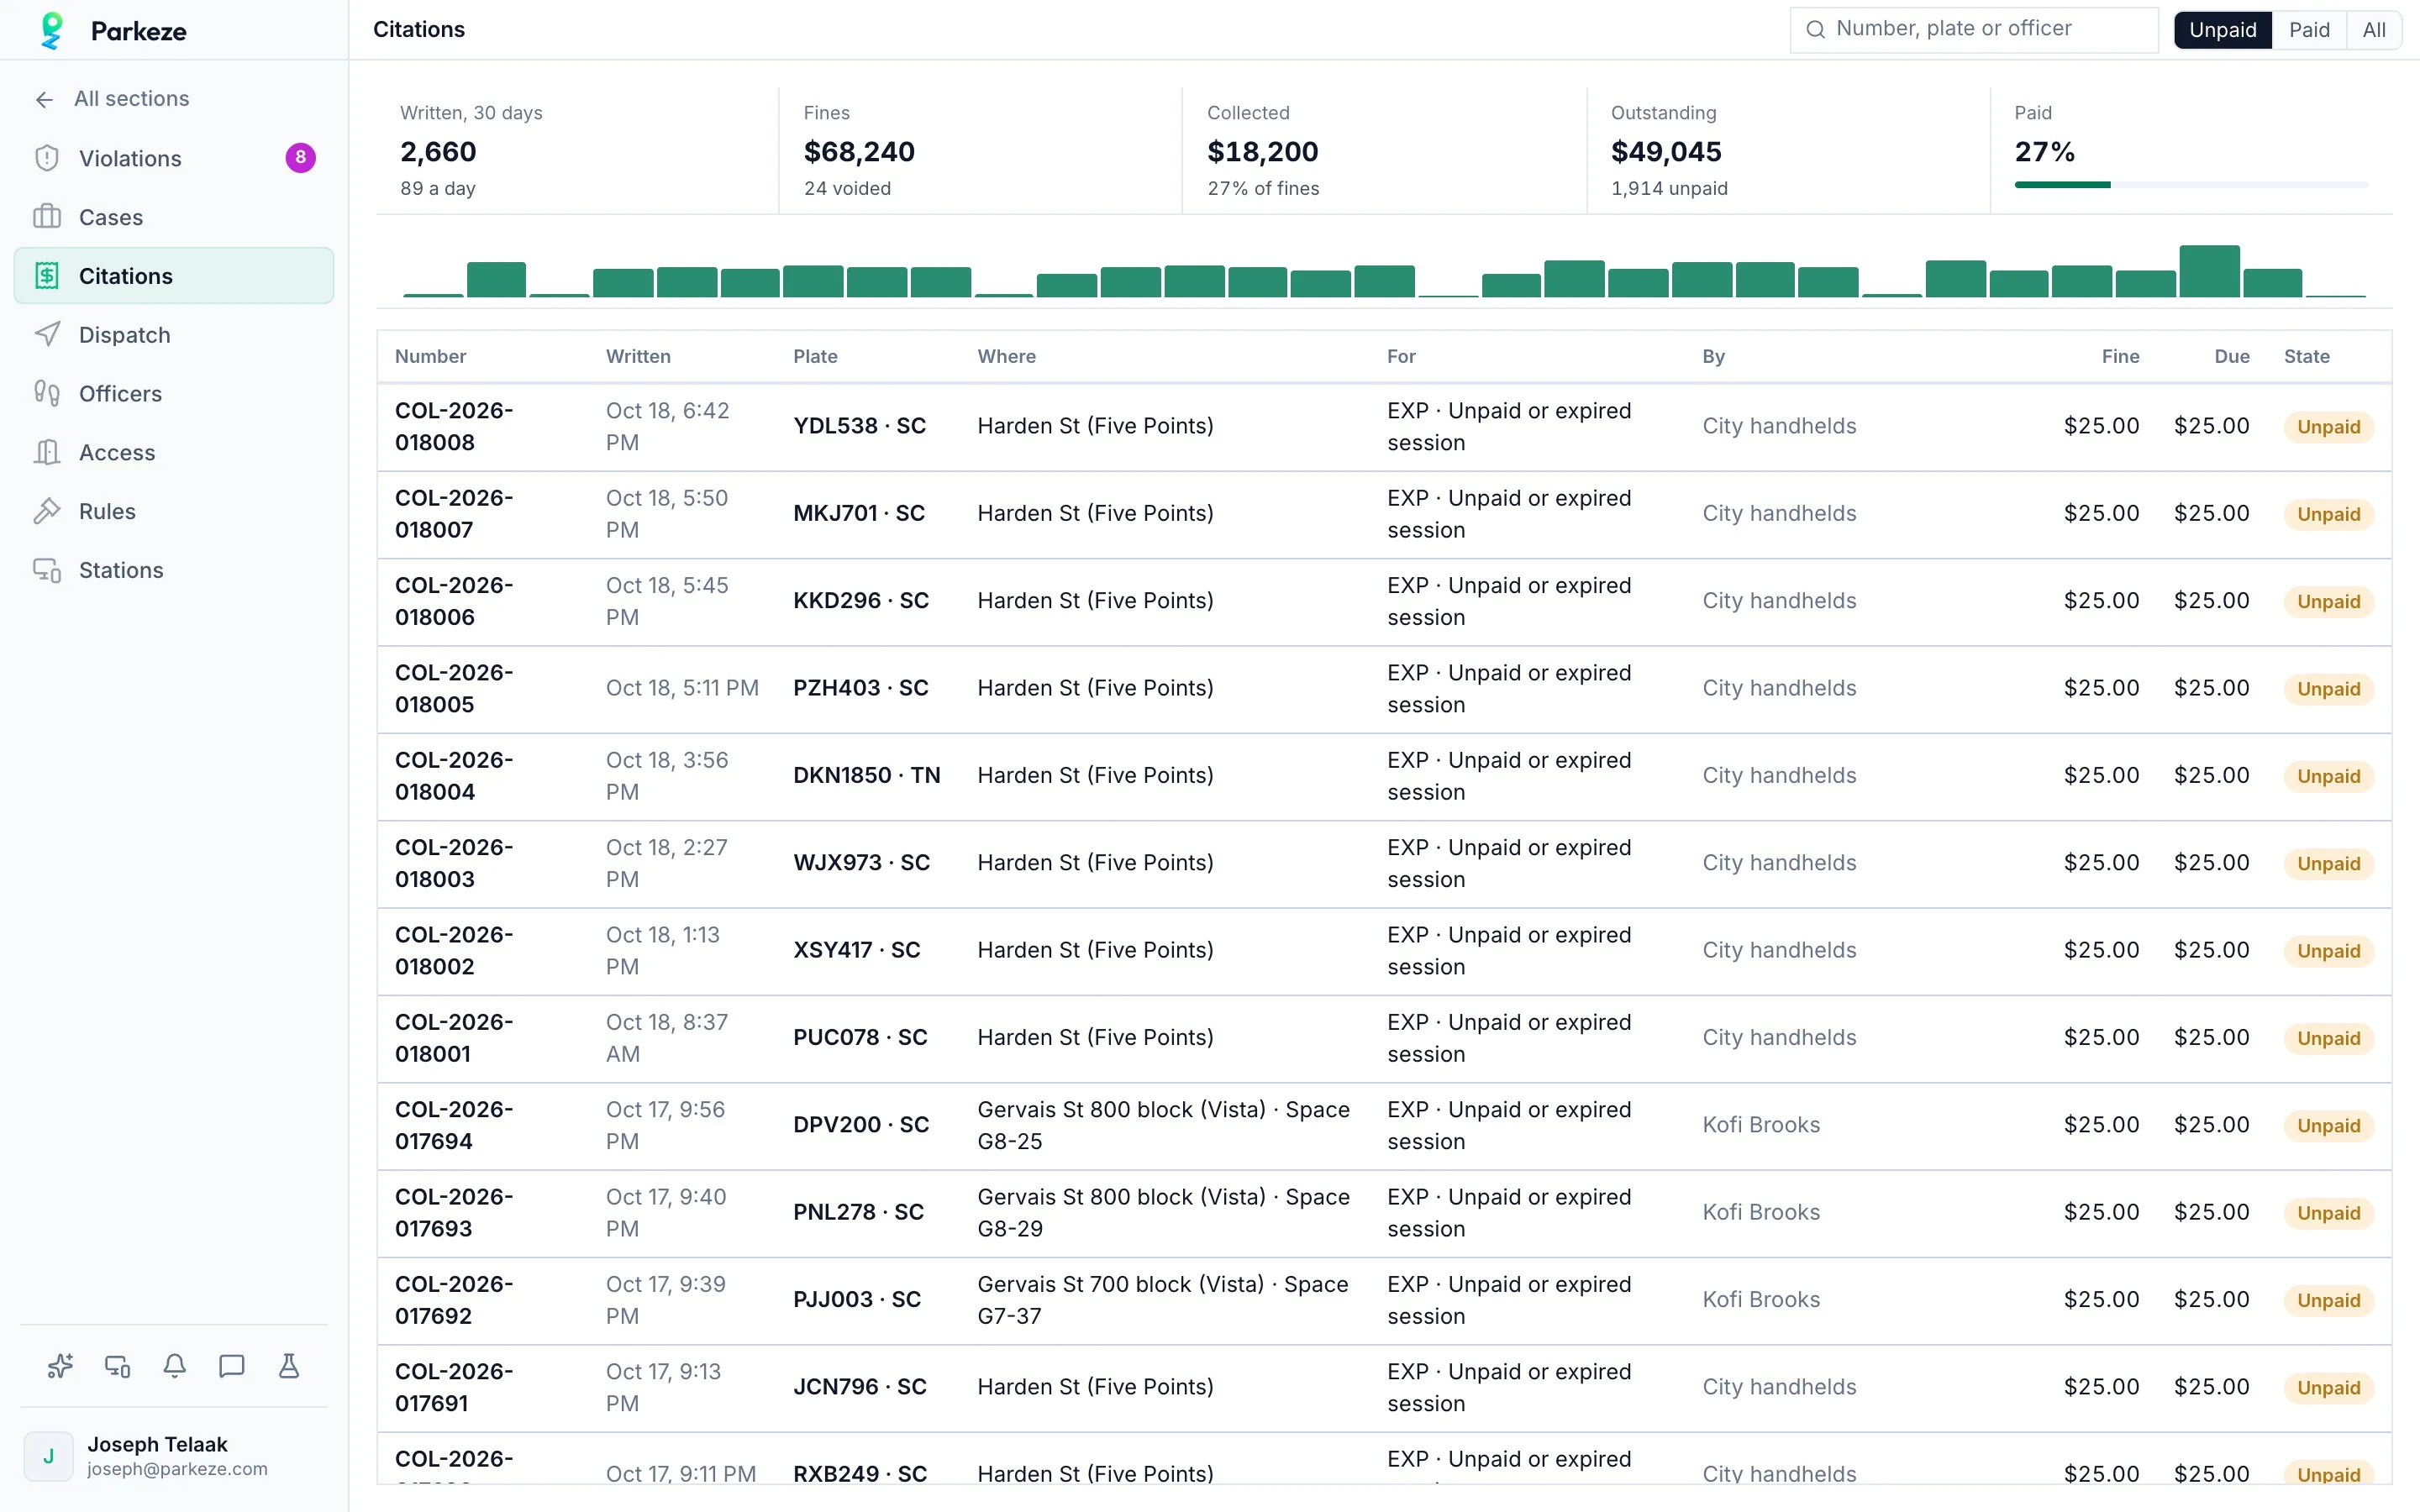Image resolution: width=2420 pixels, height=1512 pixels.
Task: Sort by Fine column header
Action: (2120, 357)
